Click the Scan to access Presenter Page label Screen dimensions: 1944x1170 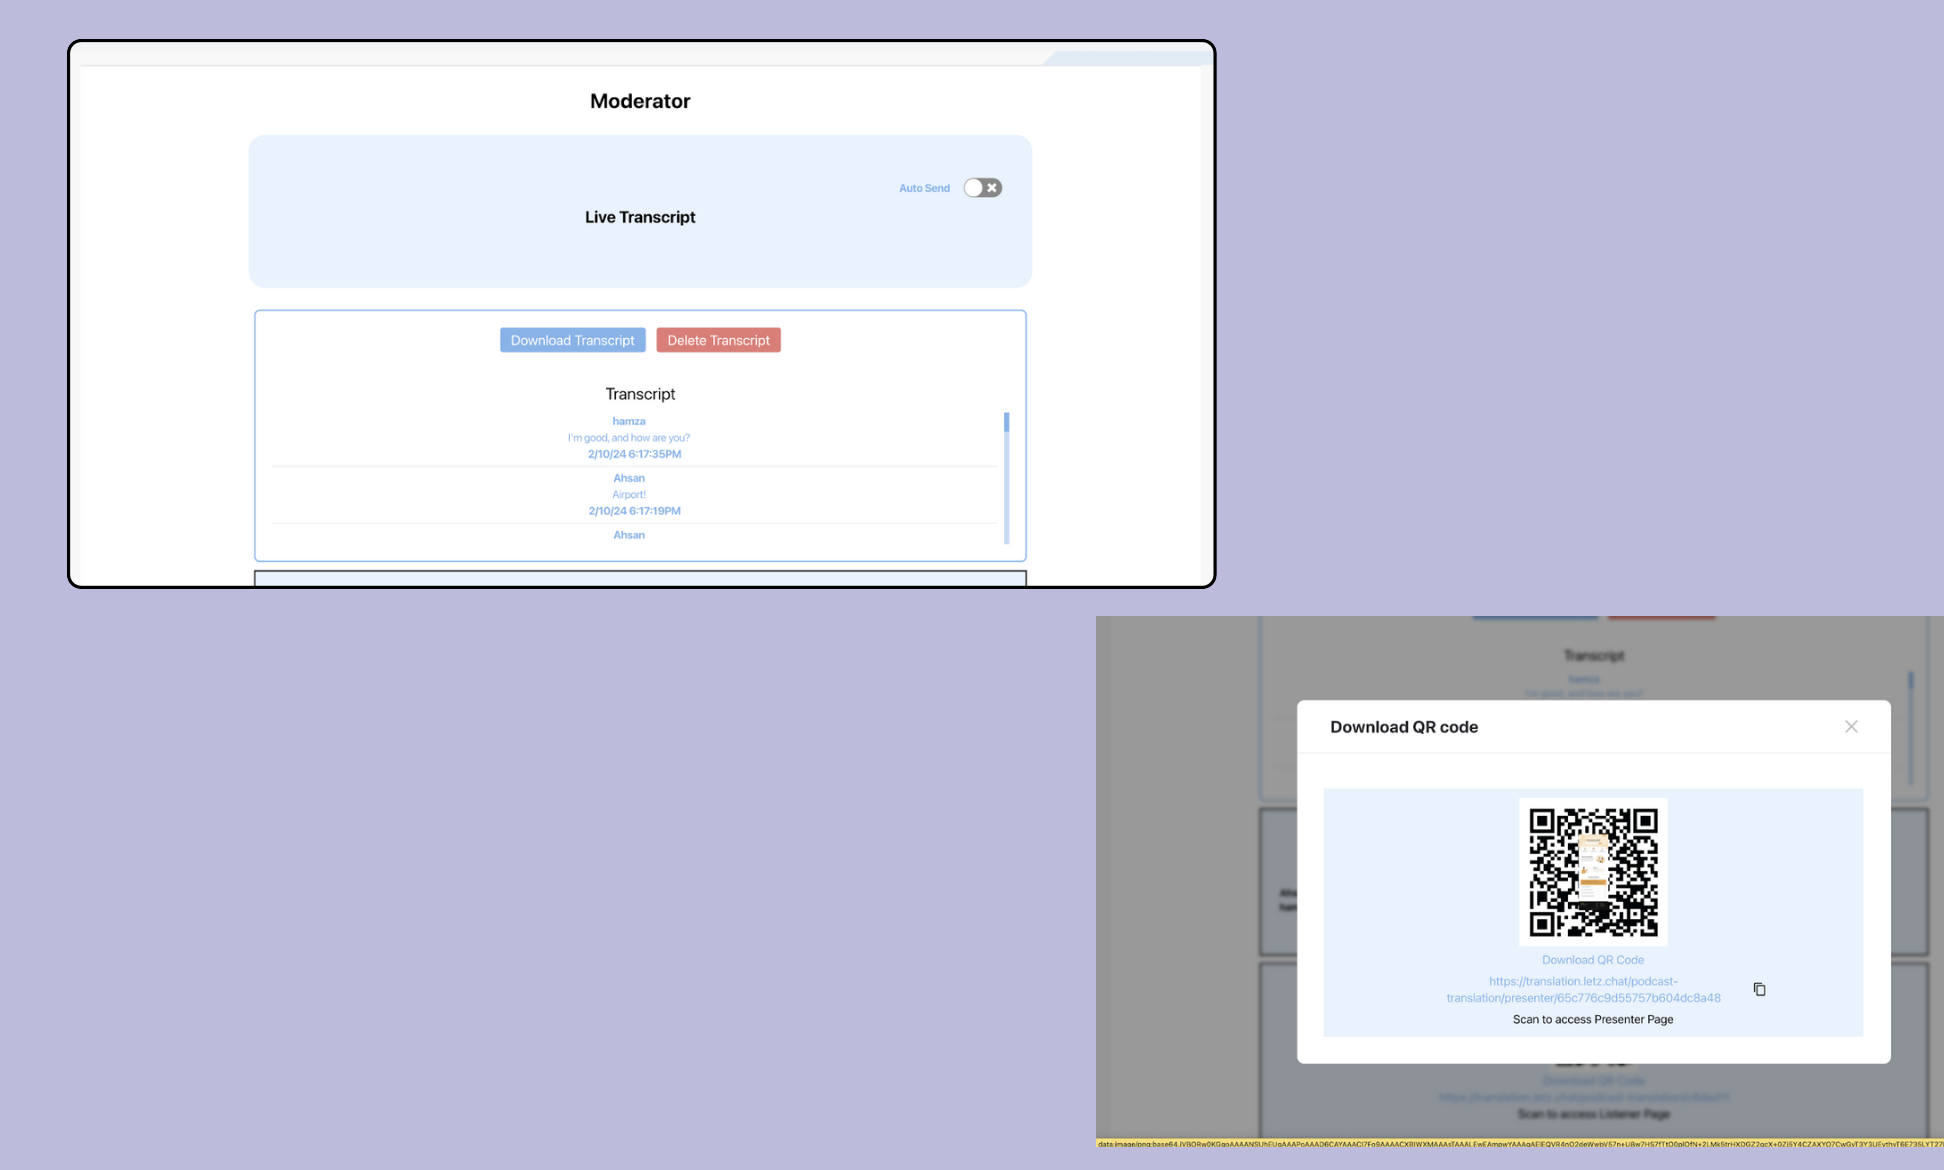[1592, 1019]
